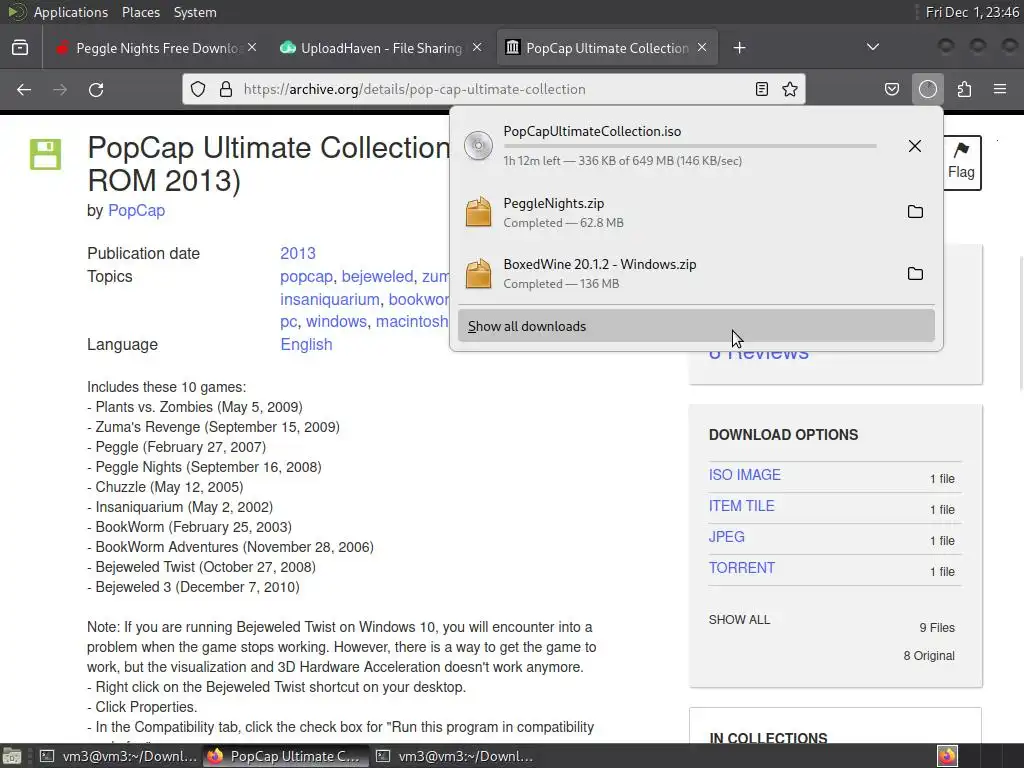Flag this archive item
Image resolution: width=1024 pixels, height=768 pixels.
point(961,162)
